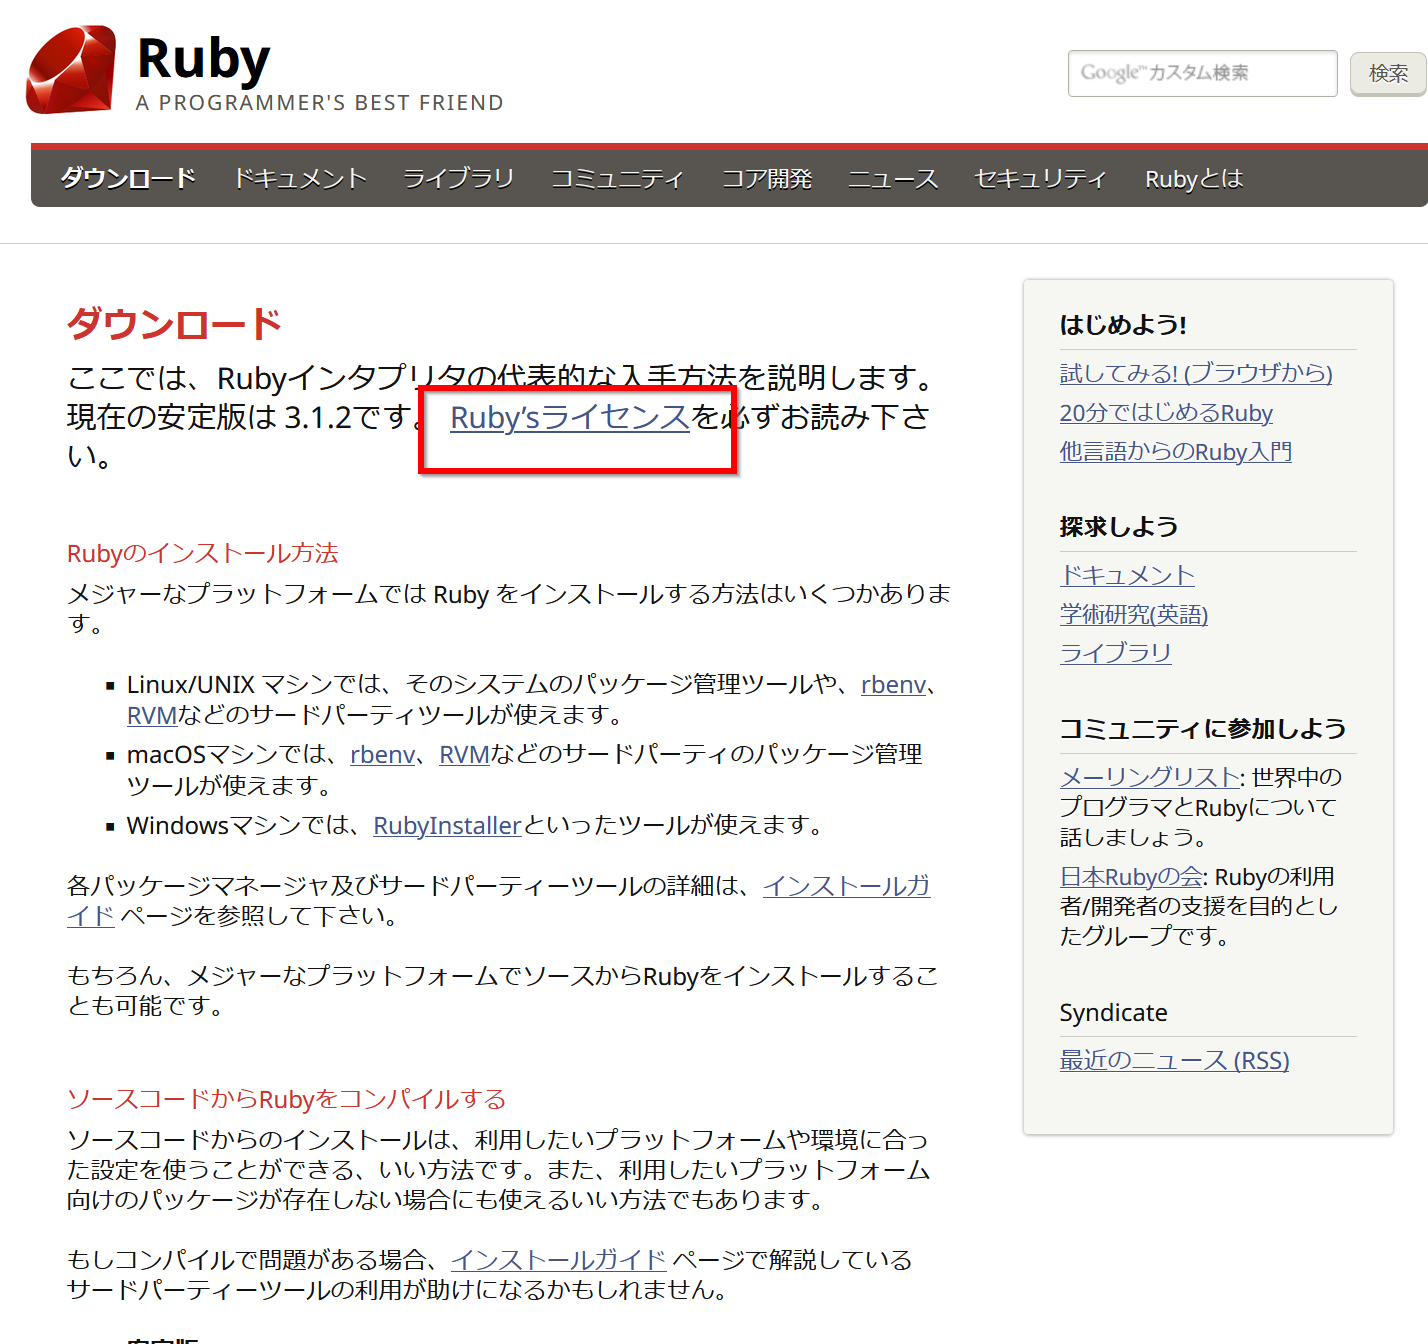Open メーリングリスト sidebar link

1149,777
